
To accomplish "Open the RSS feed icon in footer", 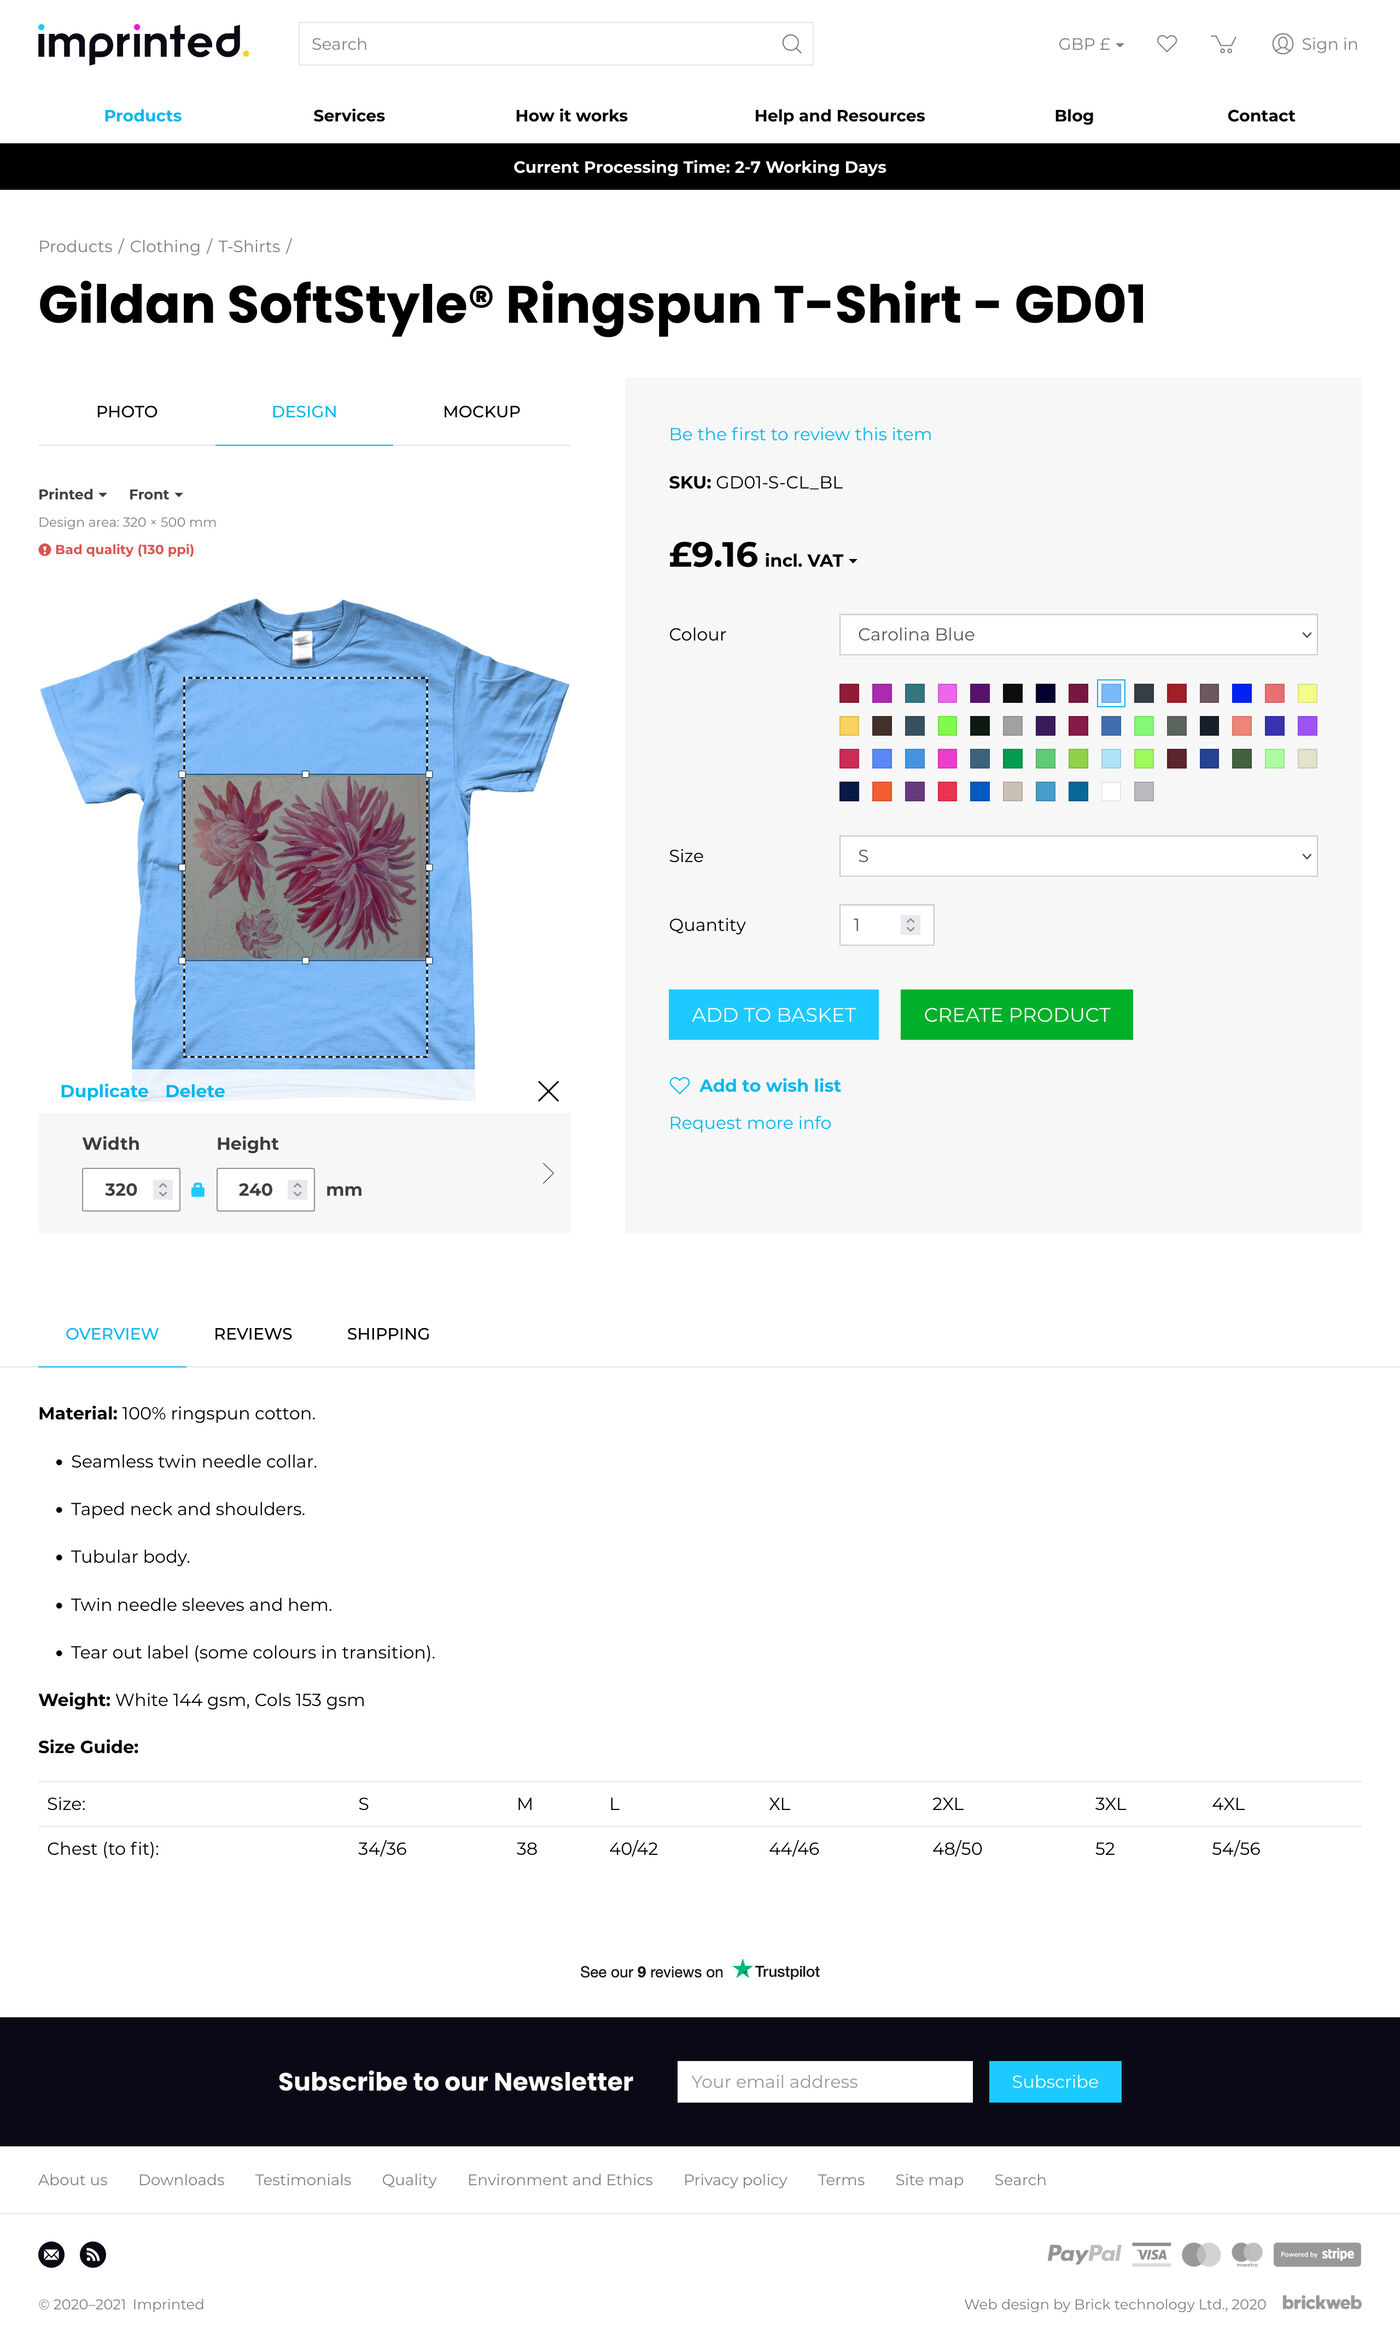I will click(x=93, y=2254).
